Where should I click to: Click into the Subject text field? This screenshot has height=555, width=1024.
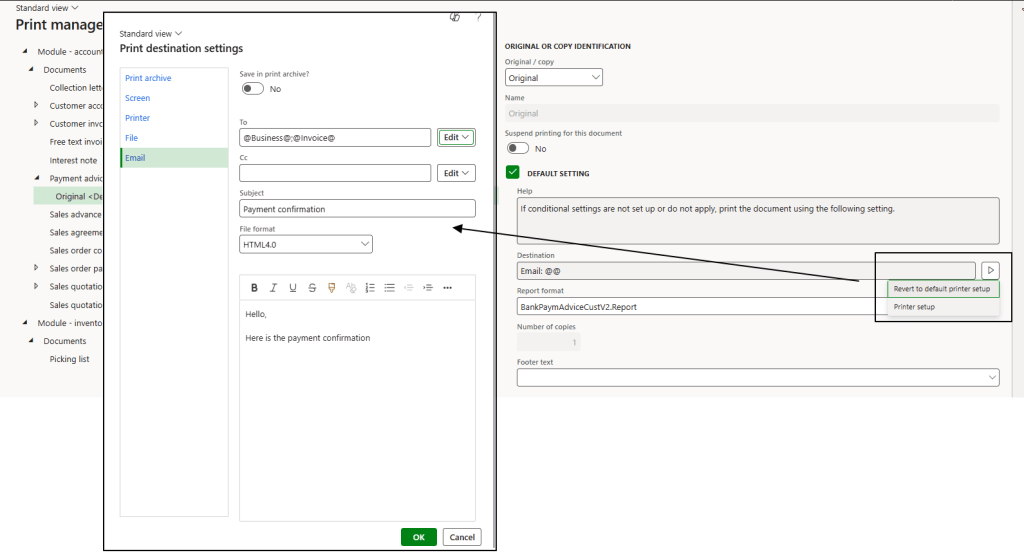pyautogui.click(x=357, y=209)
